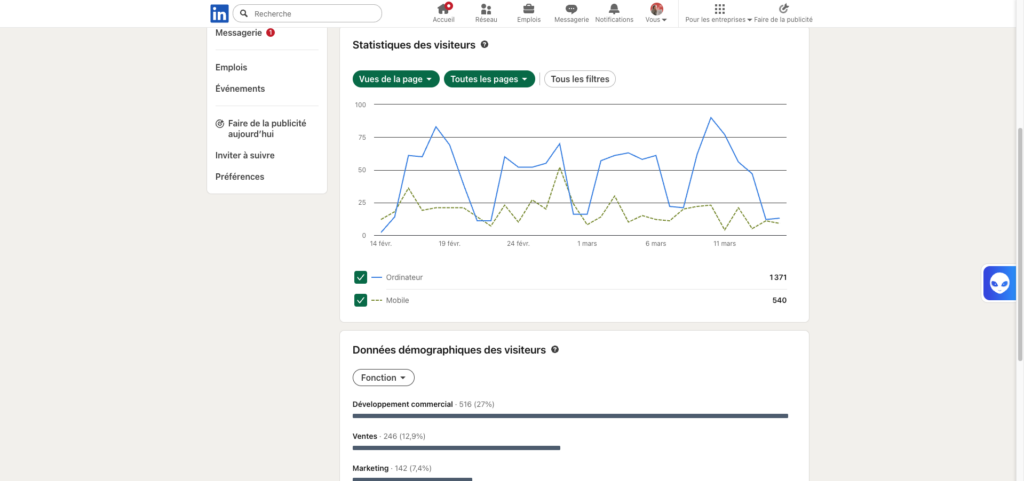Click the Tous les filtres button

click(x=580, y=79)
